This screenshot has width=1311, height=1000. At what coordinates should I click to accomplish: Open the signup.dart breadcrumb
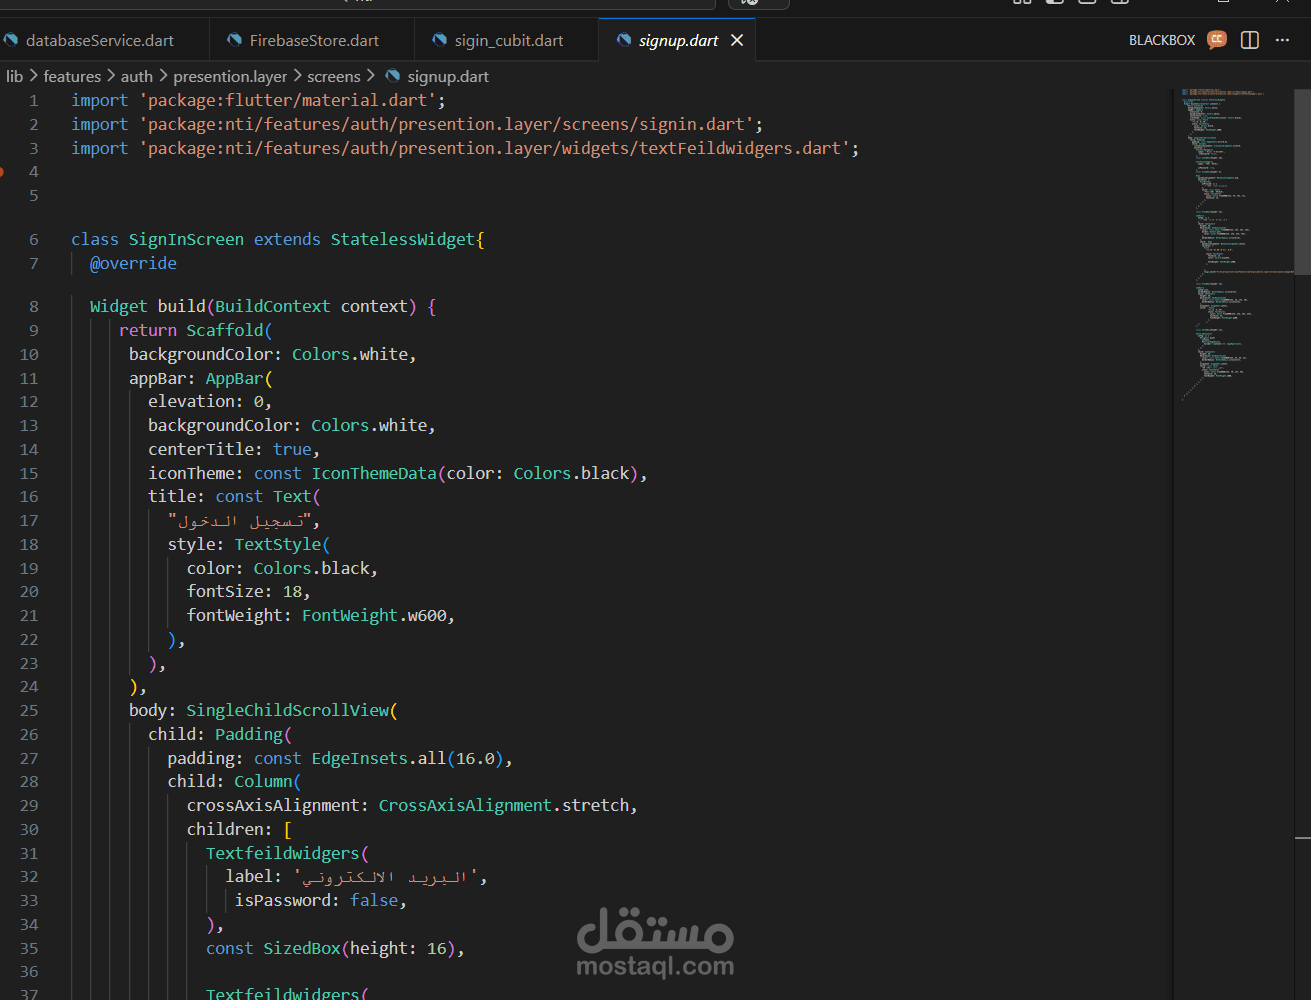click(437, 76)
